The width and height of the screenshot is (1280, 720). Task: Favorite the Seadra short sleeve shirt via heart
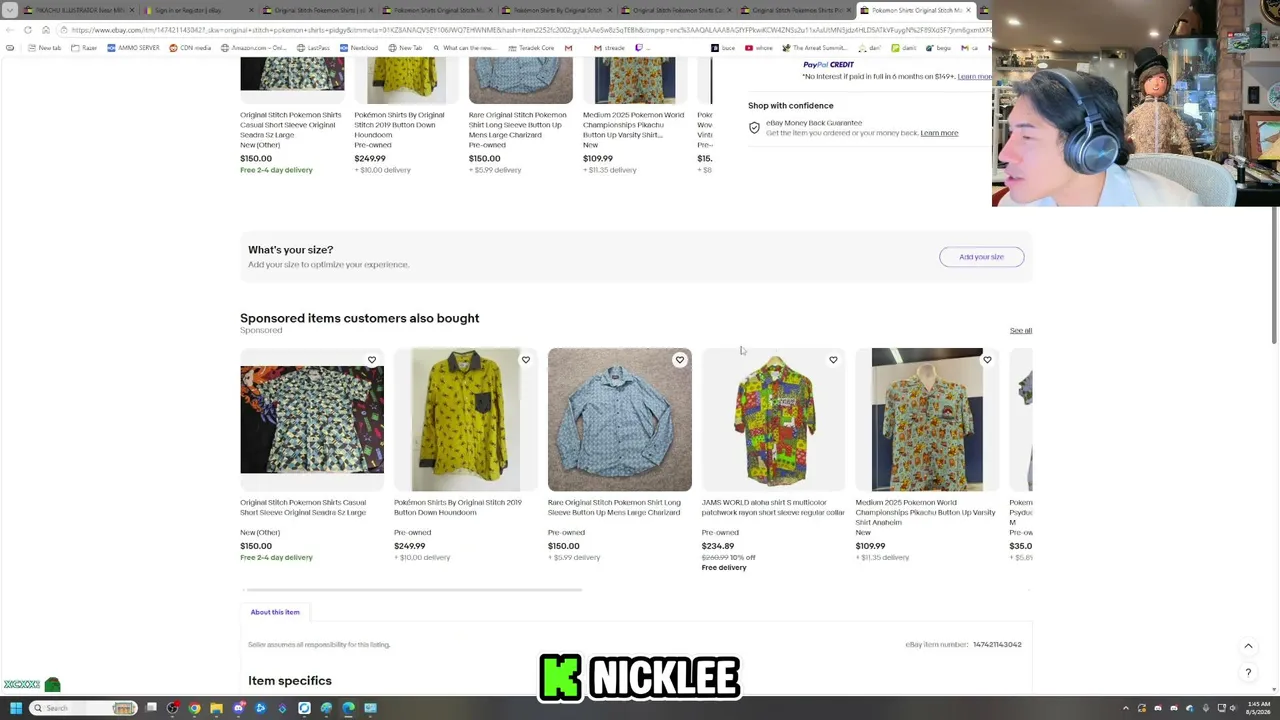tap(371, 360)
